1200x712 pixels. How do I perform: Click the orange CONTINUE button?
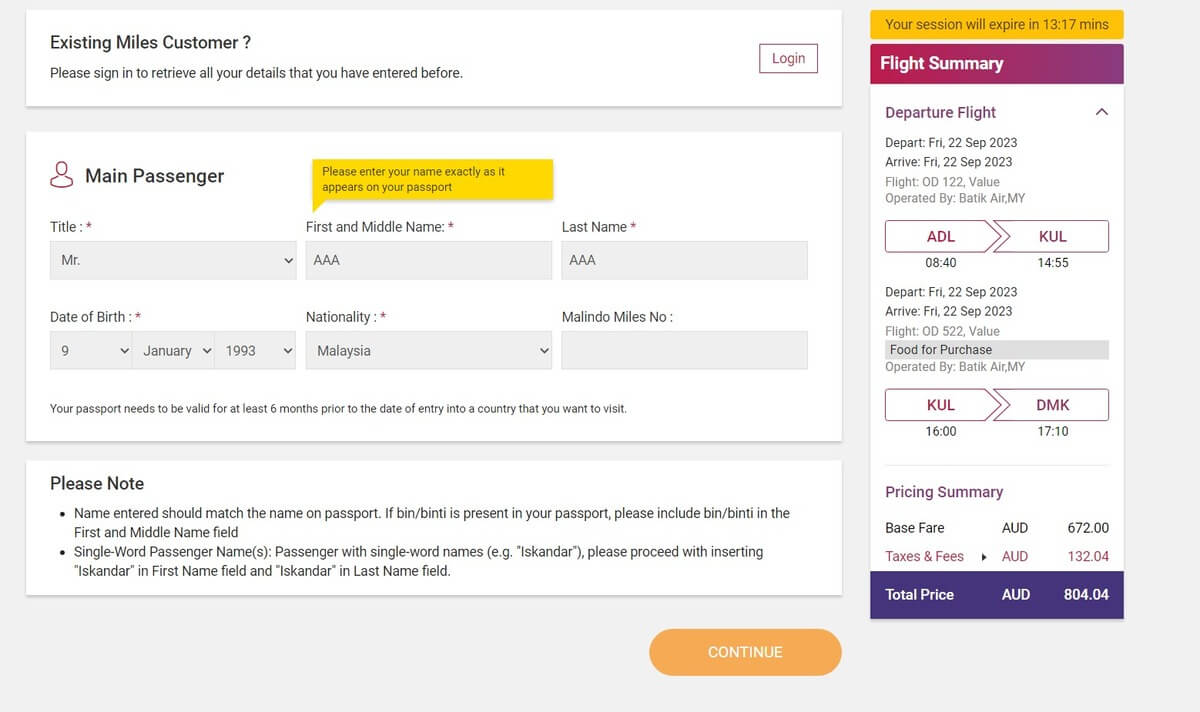pyautogui.click(x=745, y=652)
